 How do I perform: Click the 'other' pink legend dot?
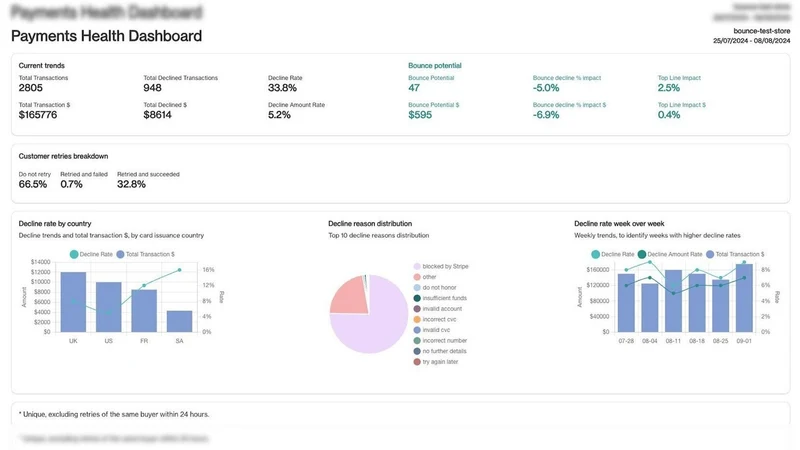pos(417,277)
